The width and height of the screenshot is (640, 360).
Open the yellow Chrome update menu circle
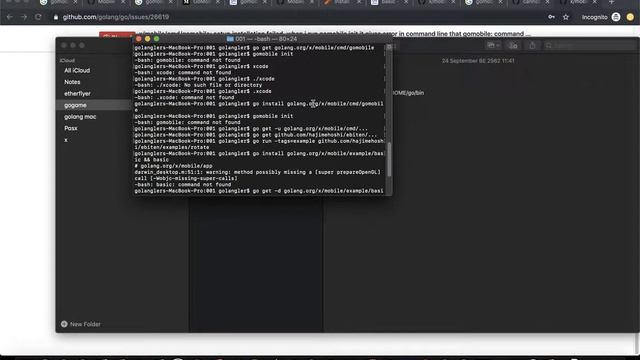(630, 17)
